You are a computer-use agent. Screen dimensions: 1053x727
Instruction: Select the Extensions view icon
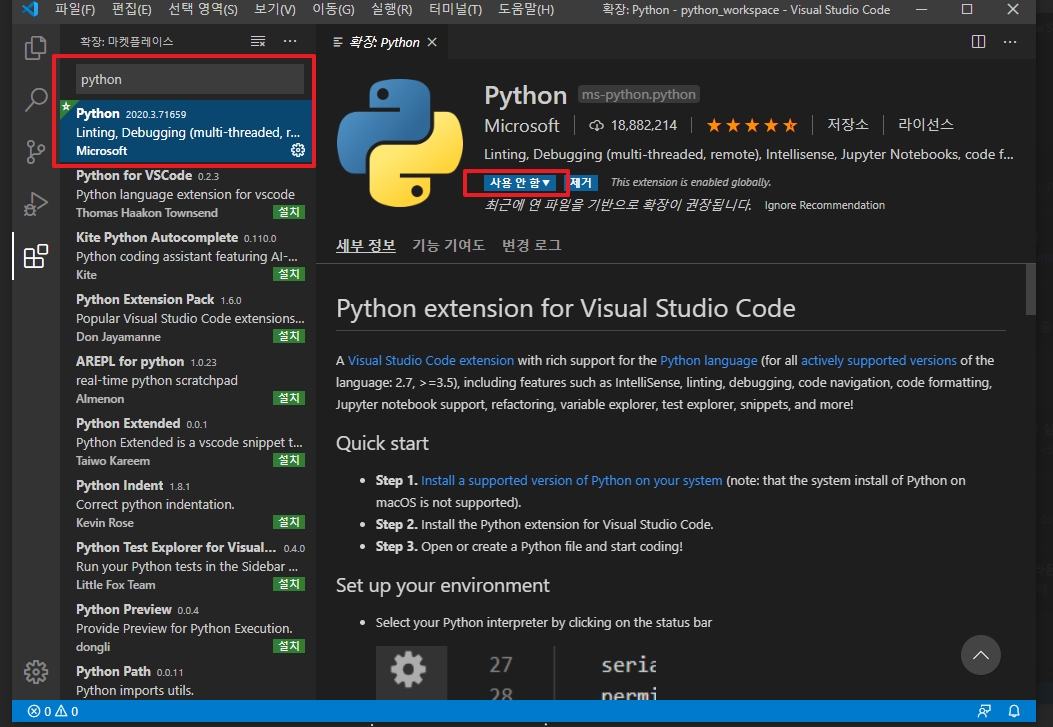pyautogui.click(x=36, y=256)
